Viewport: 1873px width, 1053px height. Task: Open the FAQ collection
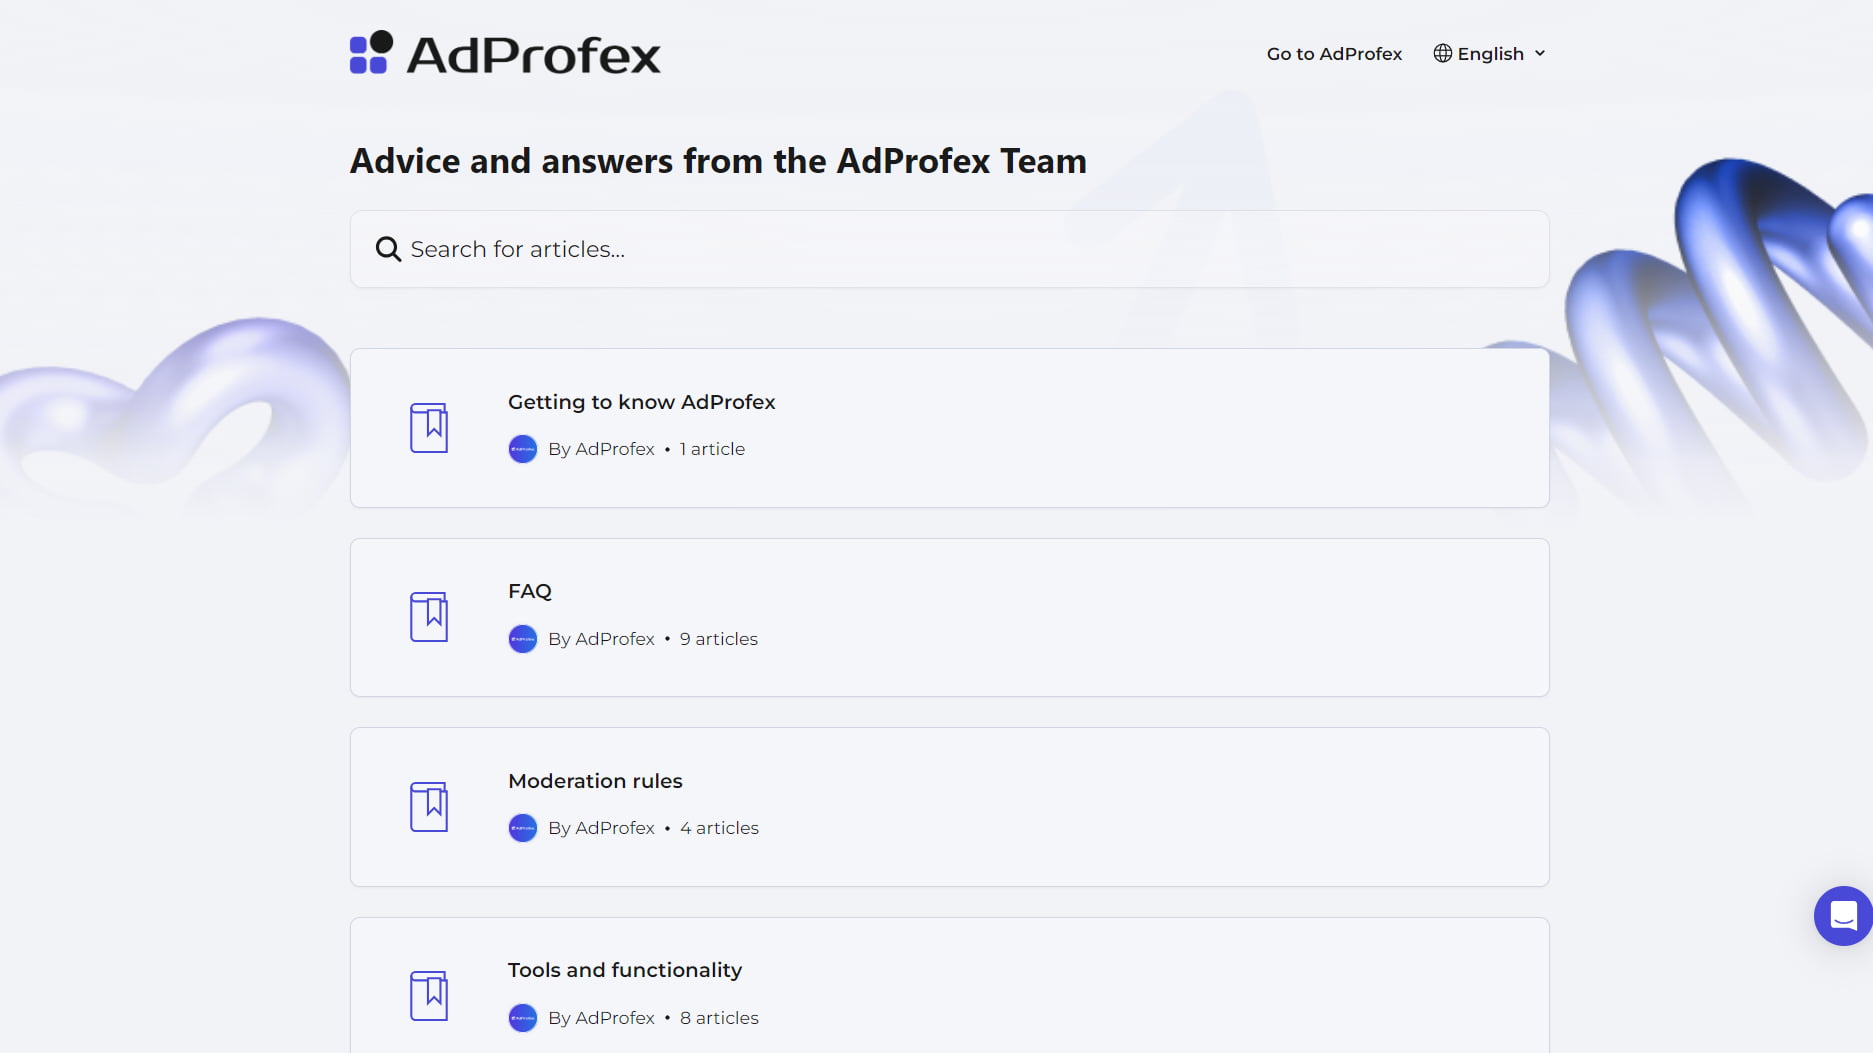coord(949,617)
